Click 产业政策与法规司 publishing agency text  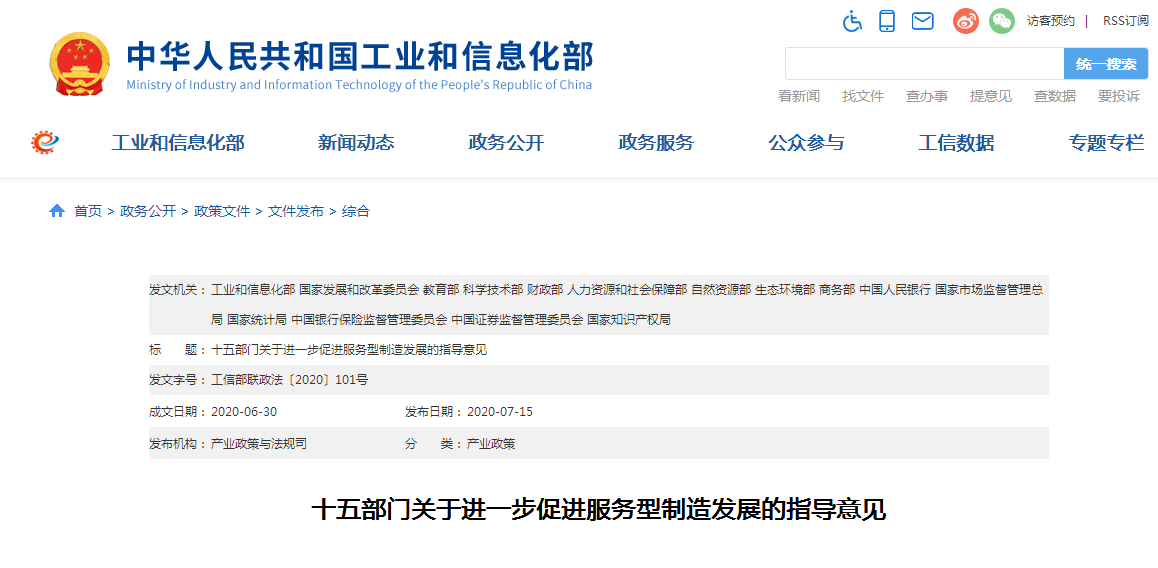(x=258, y=443)
